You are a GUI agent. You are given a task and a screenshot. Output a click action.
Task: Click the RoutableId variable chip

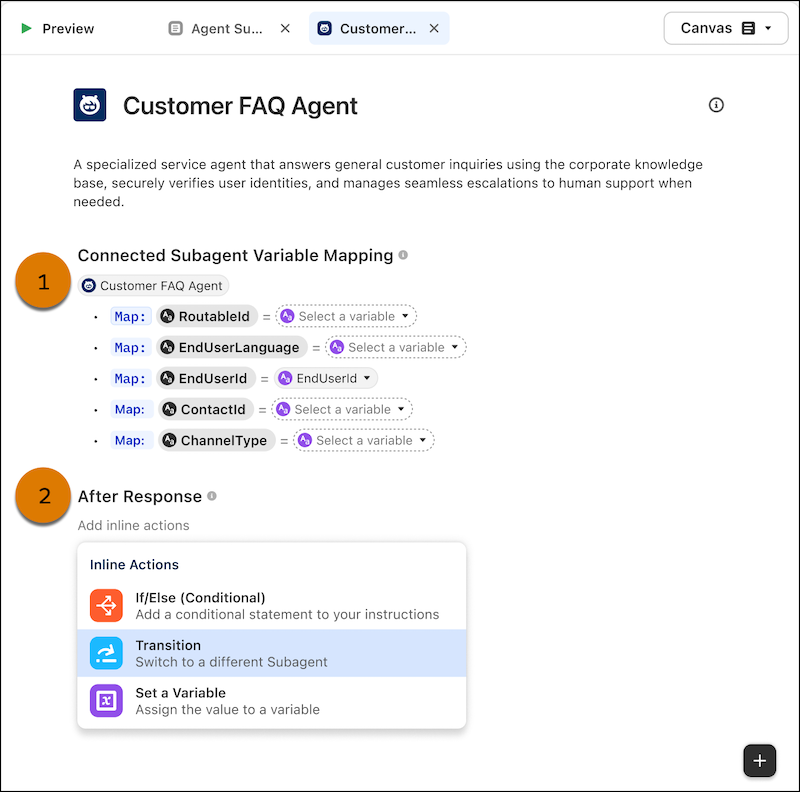pos(207,316)
